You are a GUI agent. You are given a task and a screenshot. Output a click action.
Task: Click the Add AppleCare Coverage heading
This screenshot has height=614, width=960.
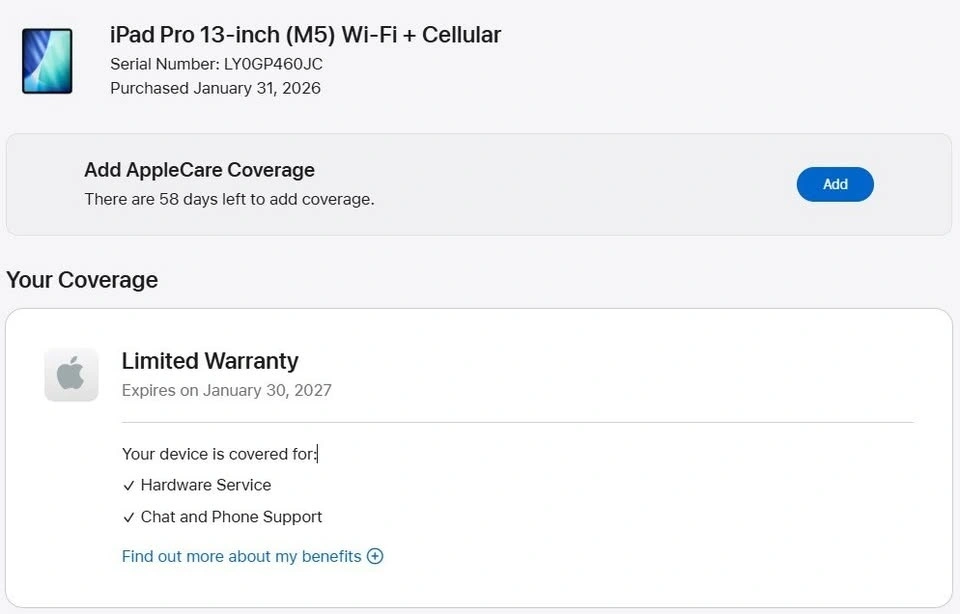[199, 170]
